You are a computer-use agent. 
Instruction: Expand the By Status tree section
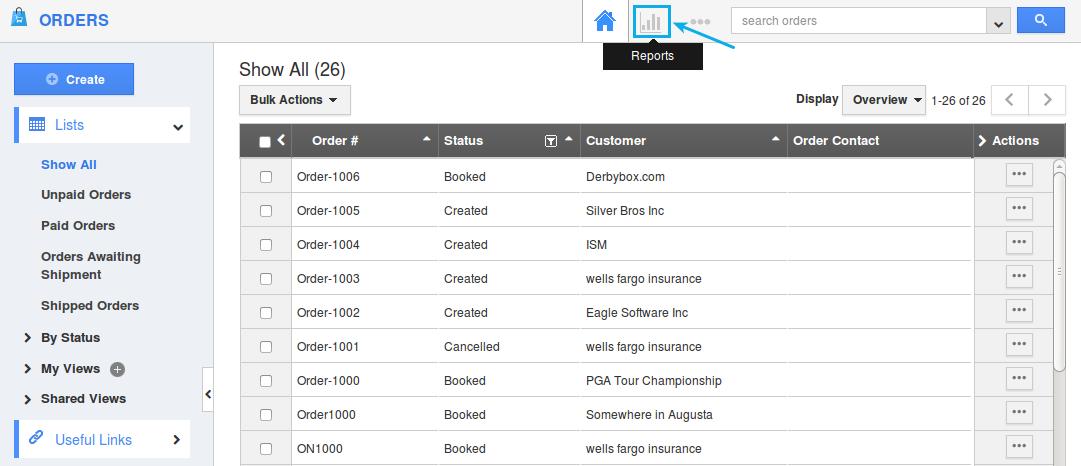(28, 338)
